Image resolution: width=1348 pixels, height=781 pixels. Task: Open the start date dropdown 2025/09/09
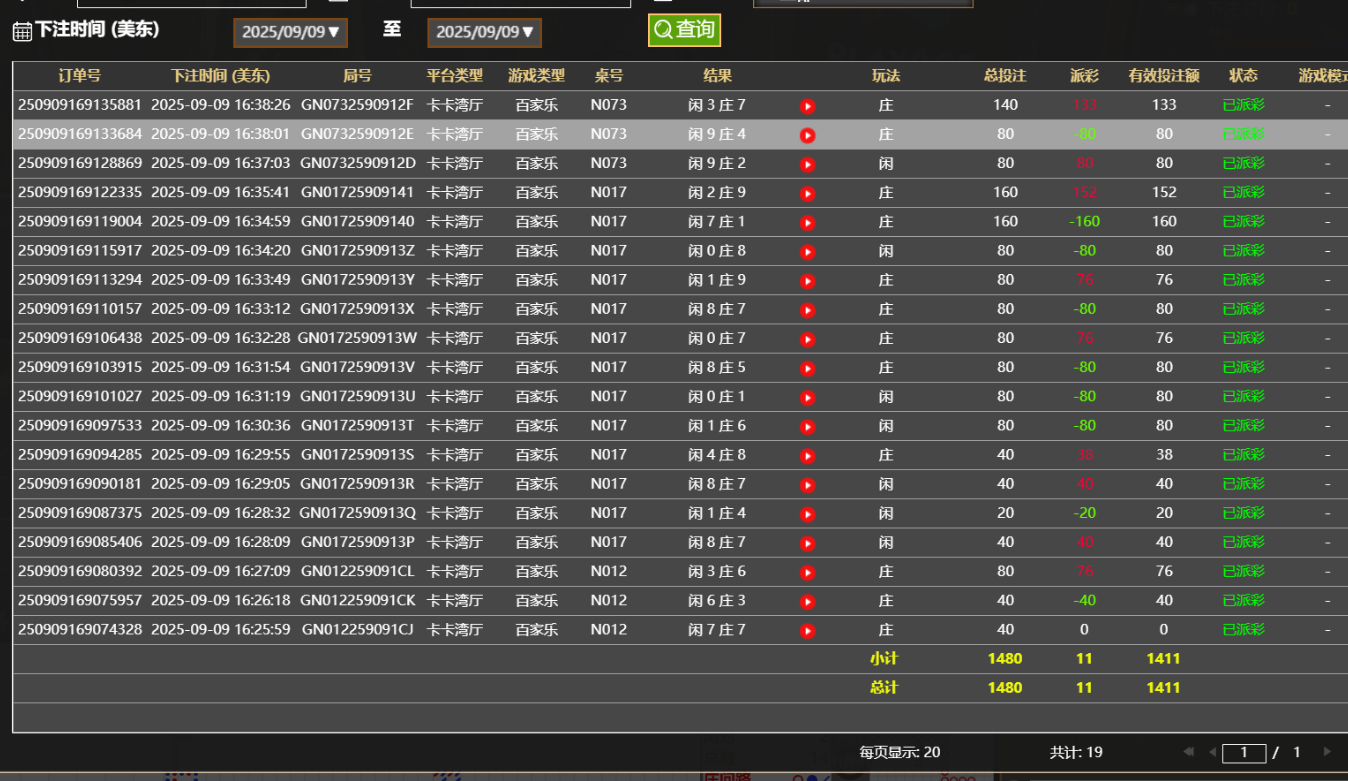(291, 32)
